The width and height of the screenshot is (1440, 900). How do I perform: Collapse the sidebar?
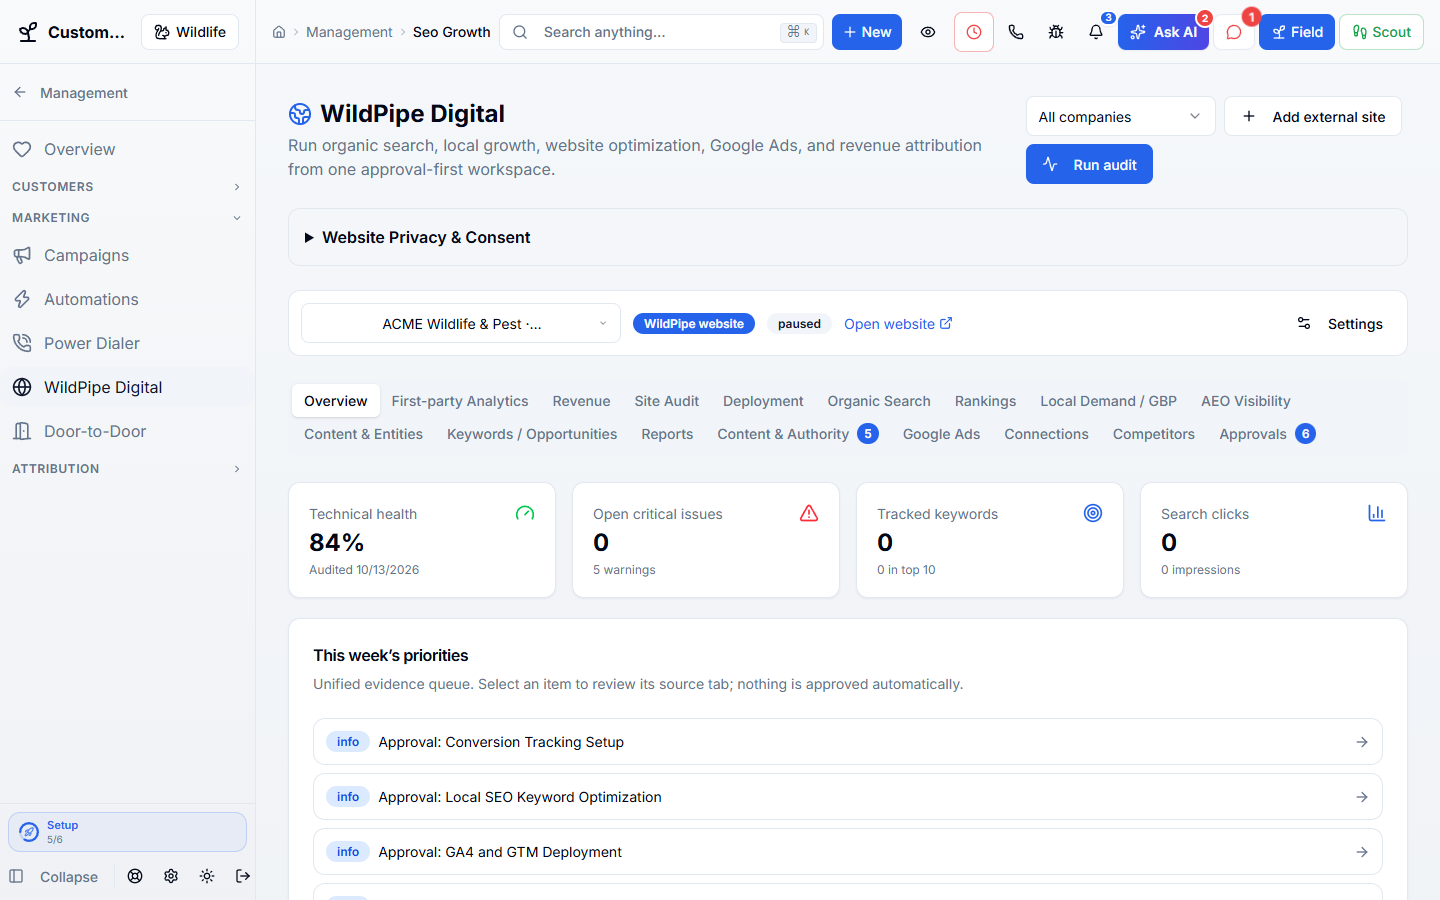(x=54, y=877)
